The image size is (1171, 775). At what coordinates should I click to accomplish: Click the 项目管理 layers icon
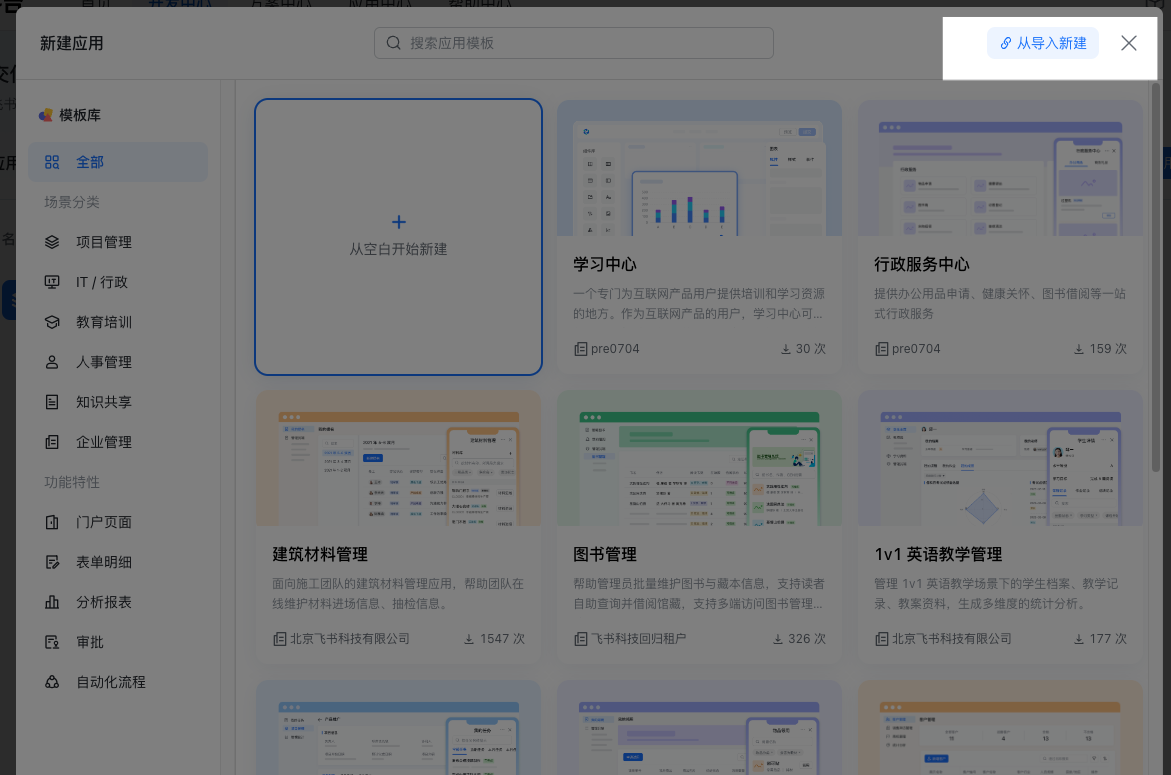[x=52, y=242]
